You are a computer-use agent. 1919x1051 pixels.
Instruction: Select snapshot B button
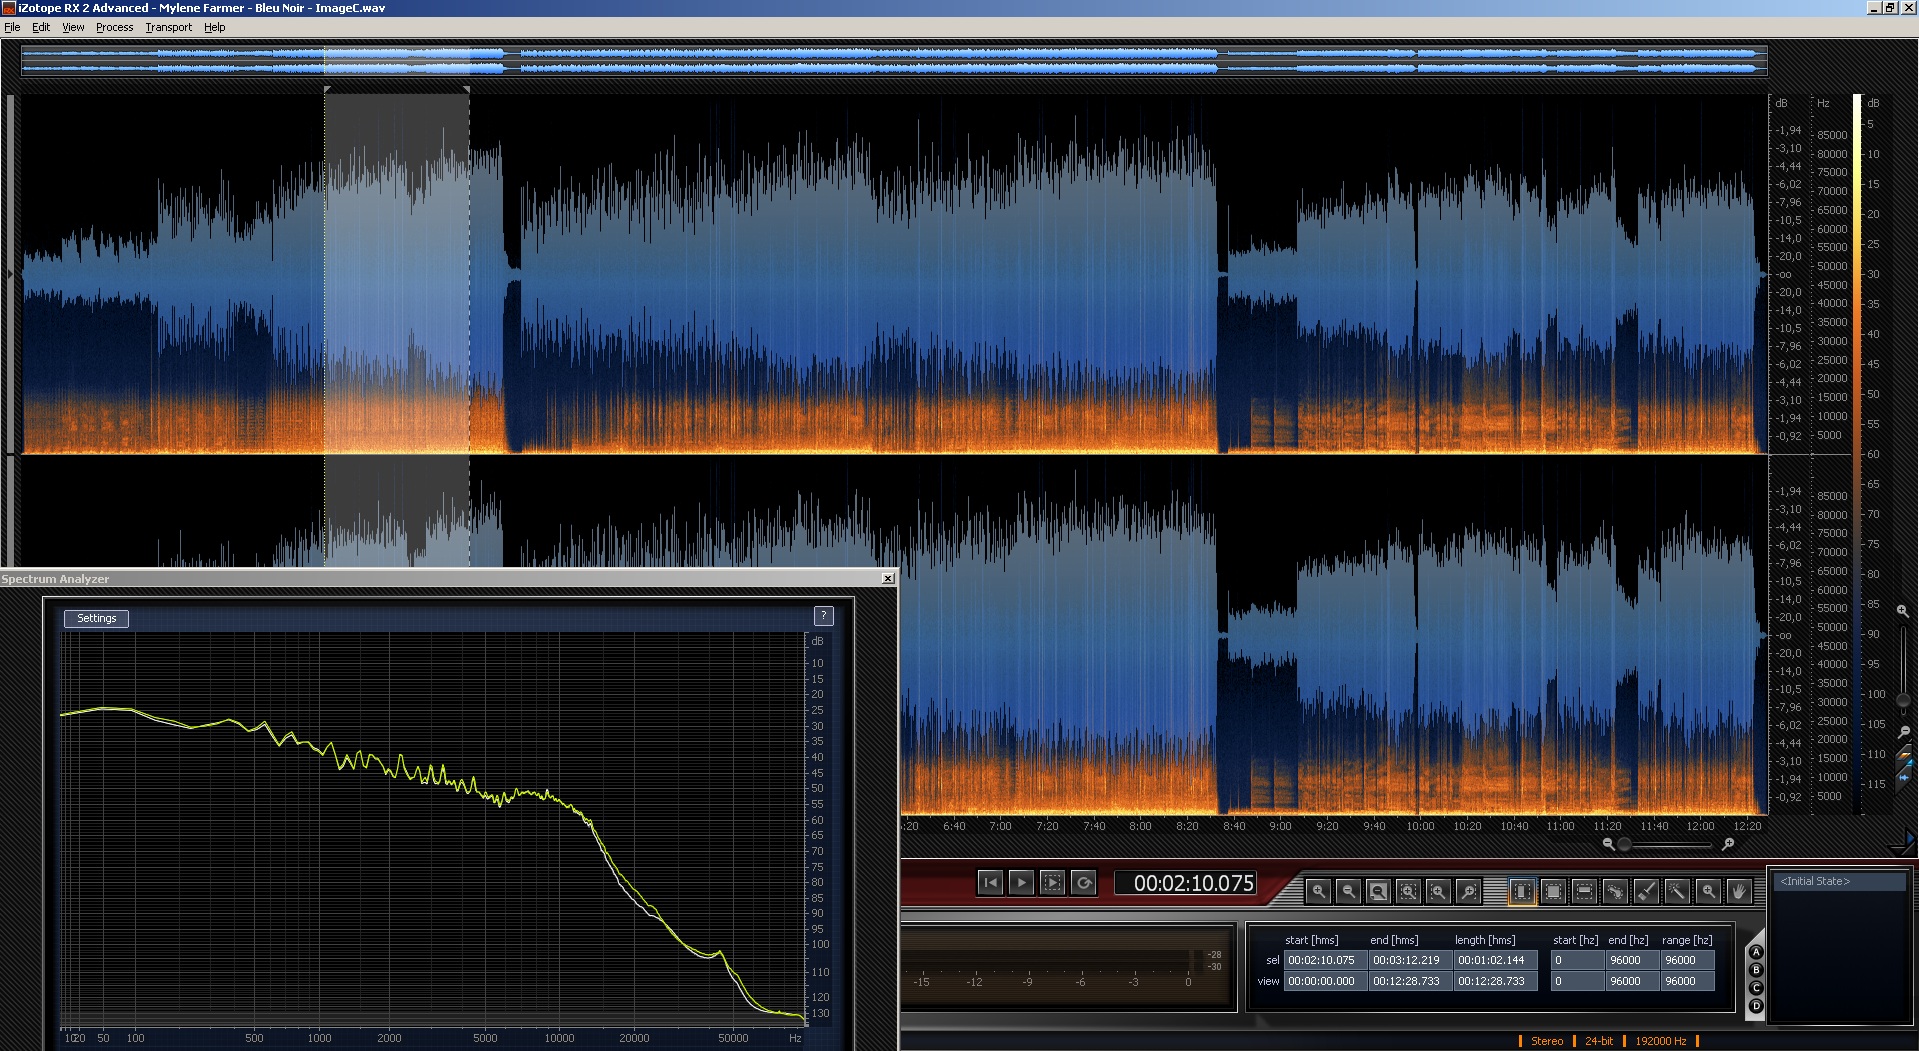click(1756, 970)
